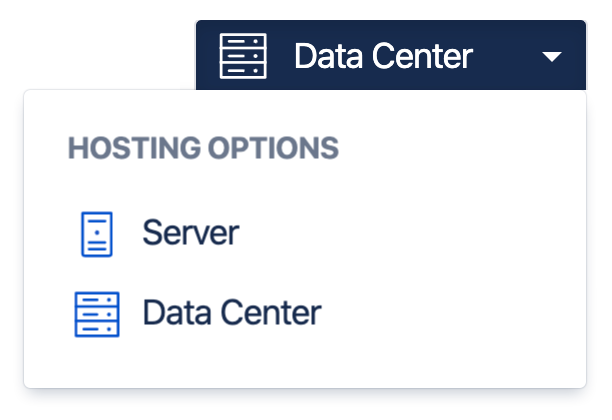This screenshot has height=420, width=612.
Task: Collapse the menu using the white caret arrow
Action: [x=553, y=57]
